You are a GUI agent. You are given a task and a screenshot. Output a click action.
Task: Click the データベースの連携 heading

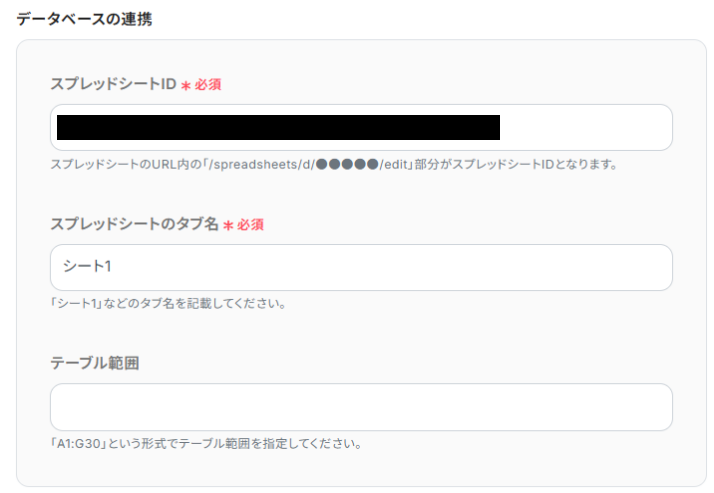click(x=84, y=19)
